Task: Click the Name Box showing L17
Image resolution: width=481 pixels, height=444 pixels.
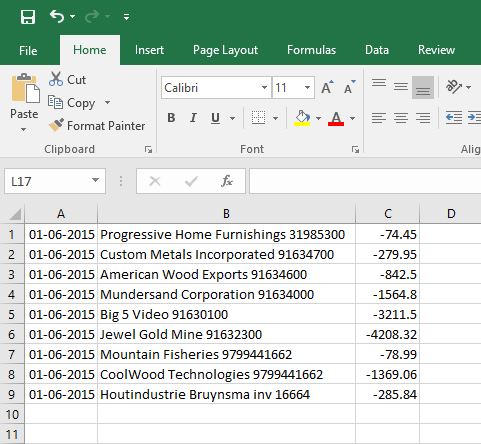Action: 47,181
